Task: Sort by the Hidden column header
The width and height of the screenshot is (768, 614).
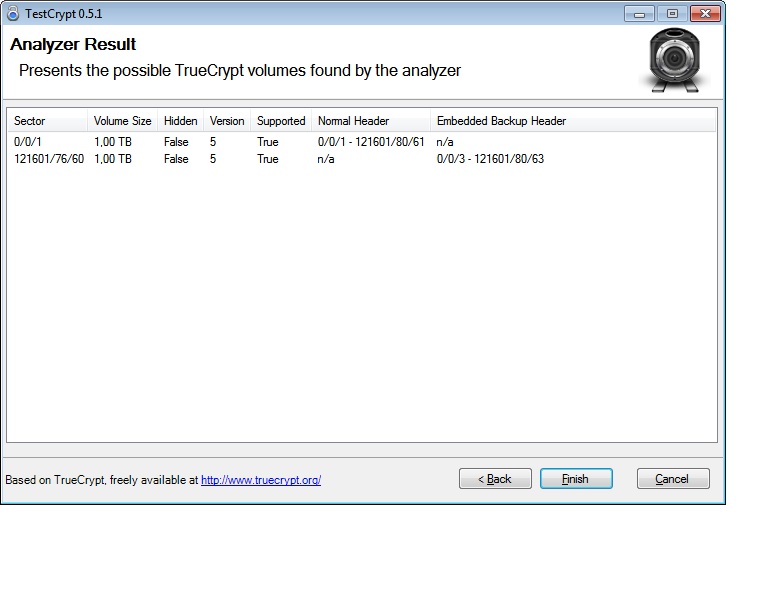Action: (180, 121)
